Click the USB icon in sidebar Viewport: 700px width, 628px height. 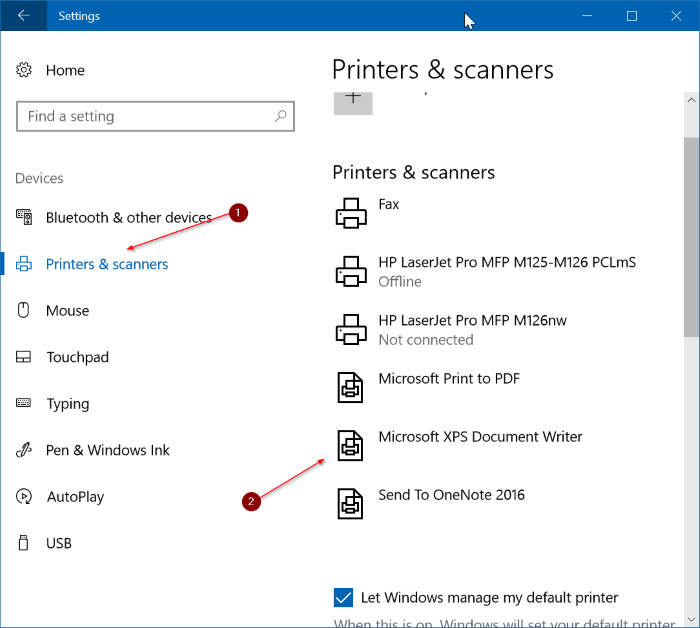click(23, 543)
